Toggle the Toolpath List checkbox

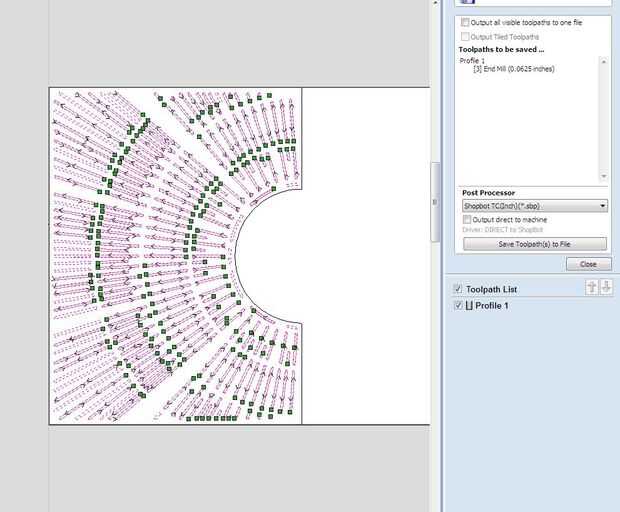458,289
